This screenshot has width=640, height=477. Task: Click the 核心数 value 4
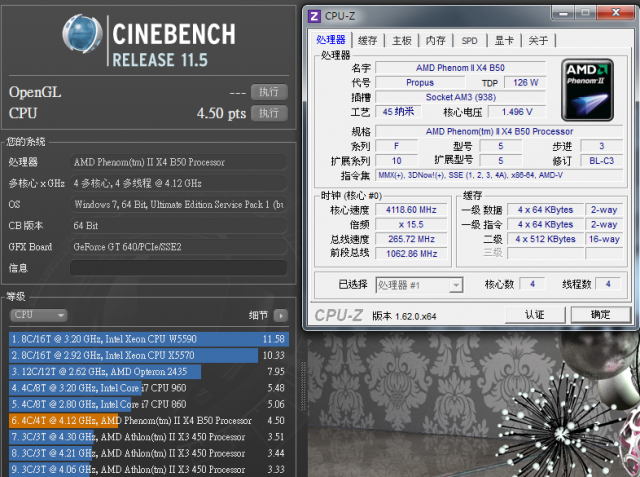point(532,284)
